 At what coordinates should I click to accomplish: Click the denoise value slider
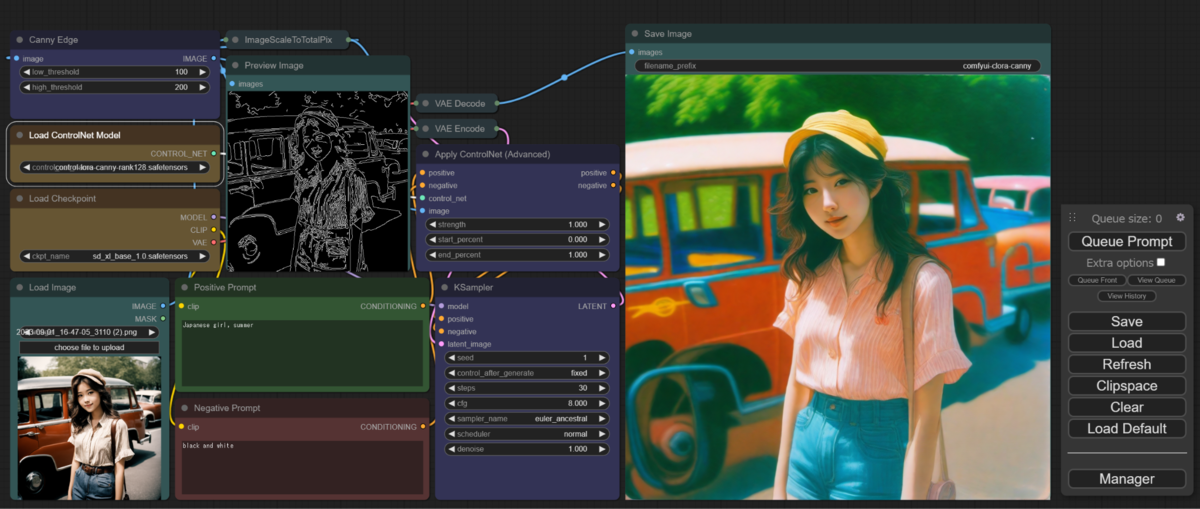click(x=526, y=450)
